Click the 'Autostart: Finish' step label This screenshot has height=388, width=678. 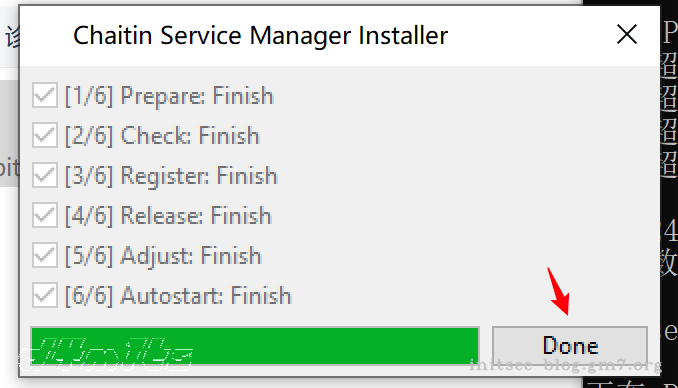(206, 296)
